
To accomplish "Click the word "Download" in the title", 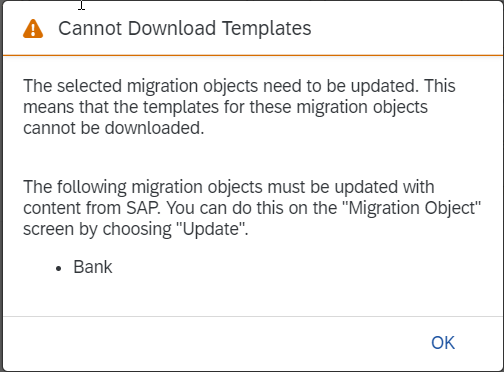I will [x=172, y=28].
